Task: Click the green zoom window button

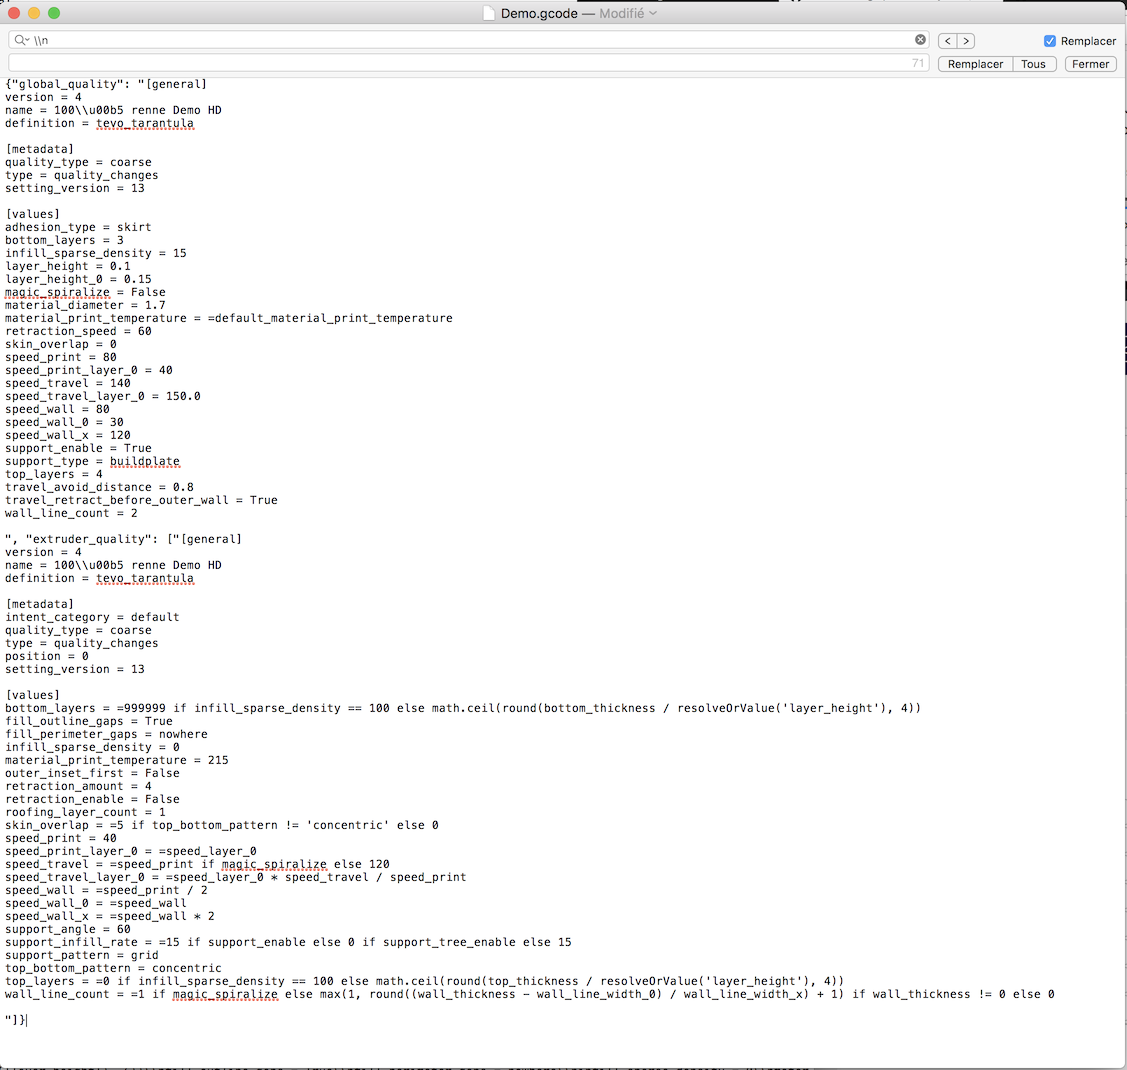Action: point(54,13)
